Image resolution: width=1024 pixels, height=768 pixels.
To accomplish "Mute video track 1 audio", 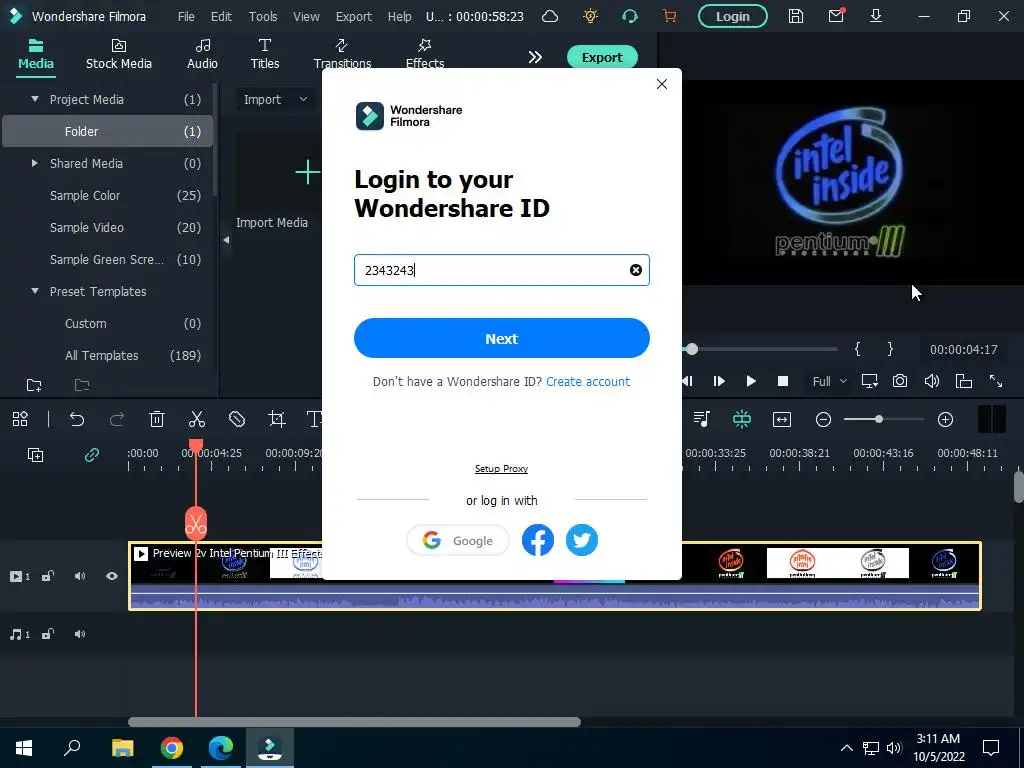I will point(80,576).
